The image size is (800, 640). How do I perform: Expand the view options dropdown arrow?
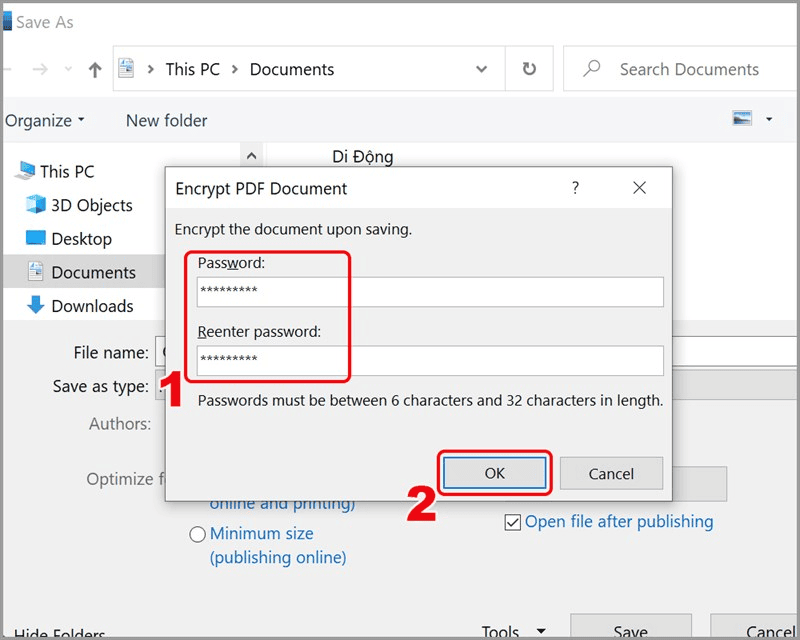[769, 119]
